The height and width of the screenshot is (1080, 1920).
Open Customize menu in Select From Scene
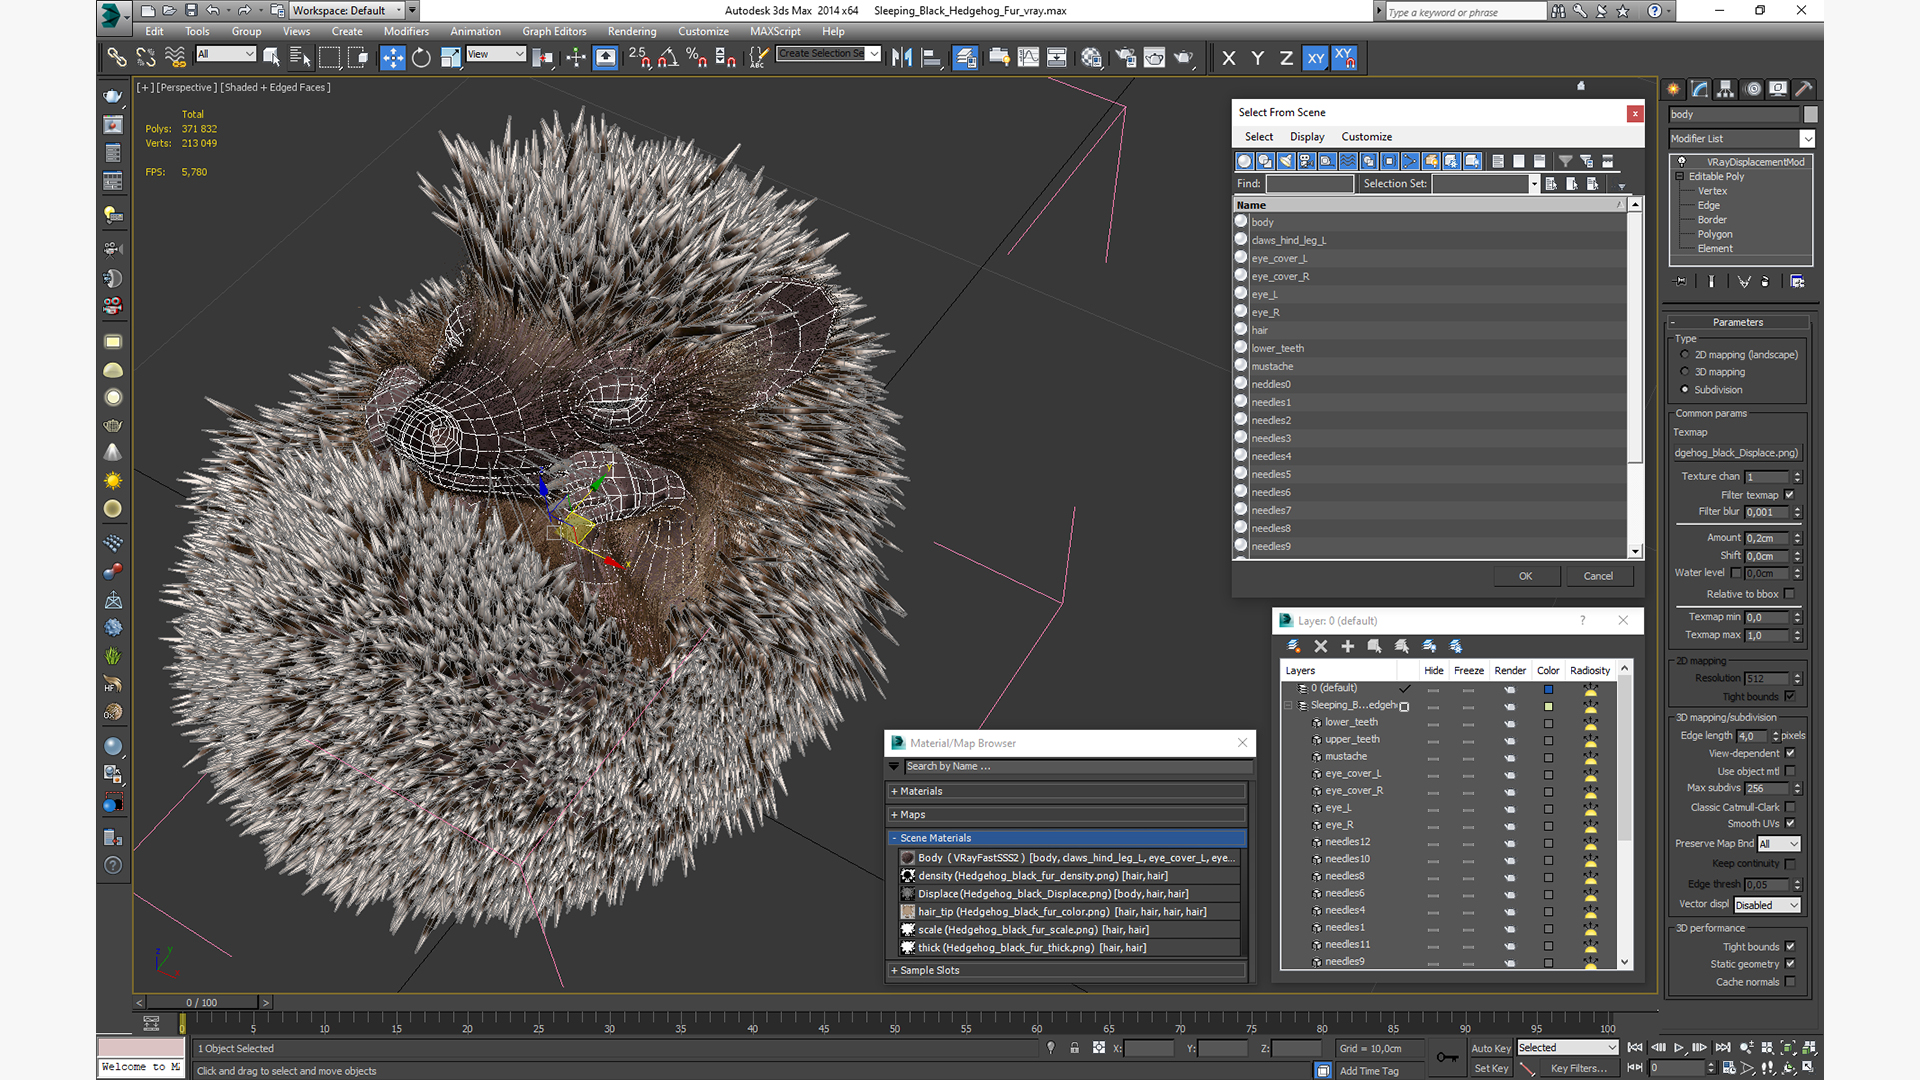[x=1366, y=137]
